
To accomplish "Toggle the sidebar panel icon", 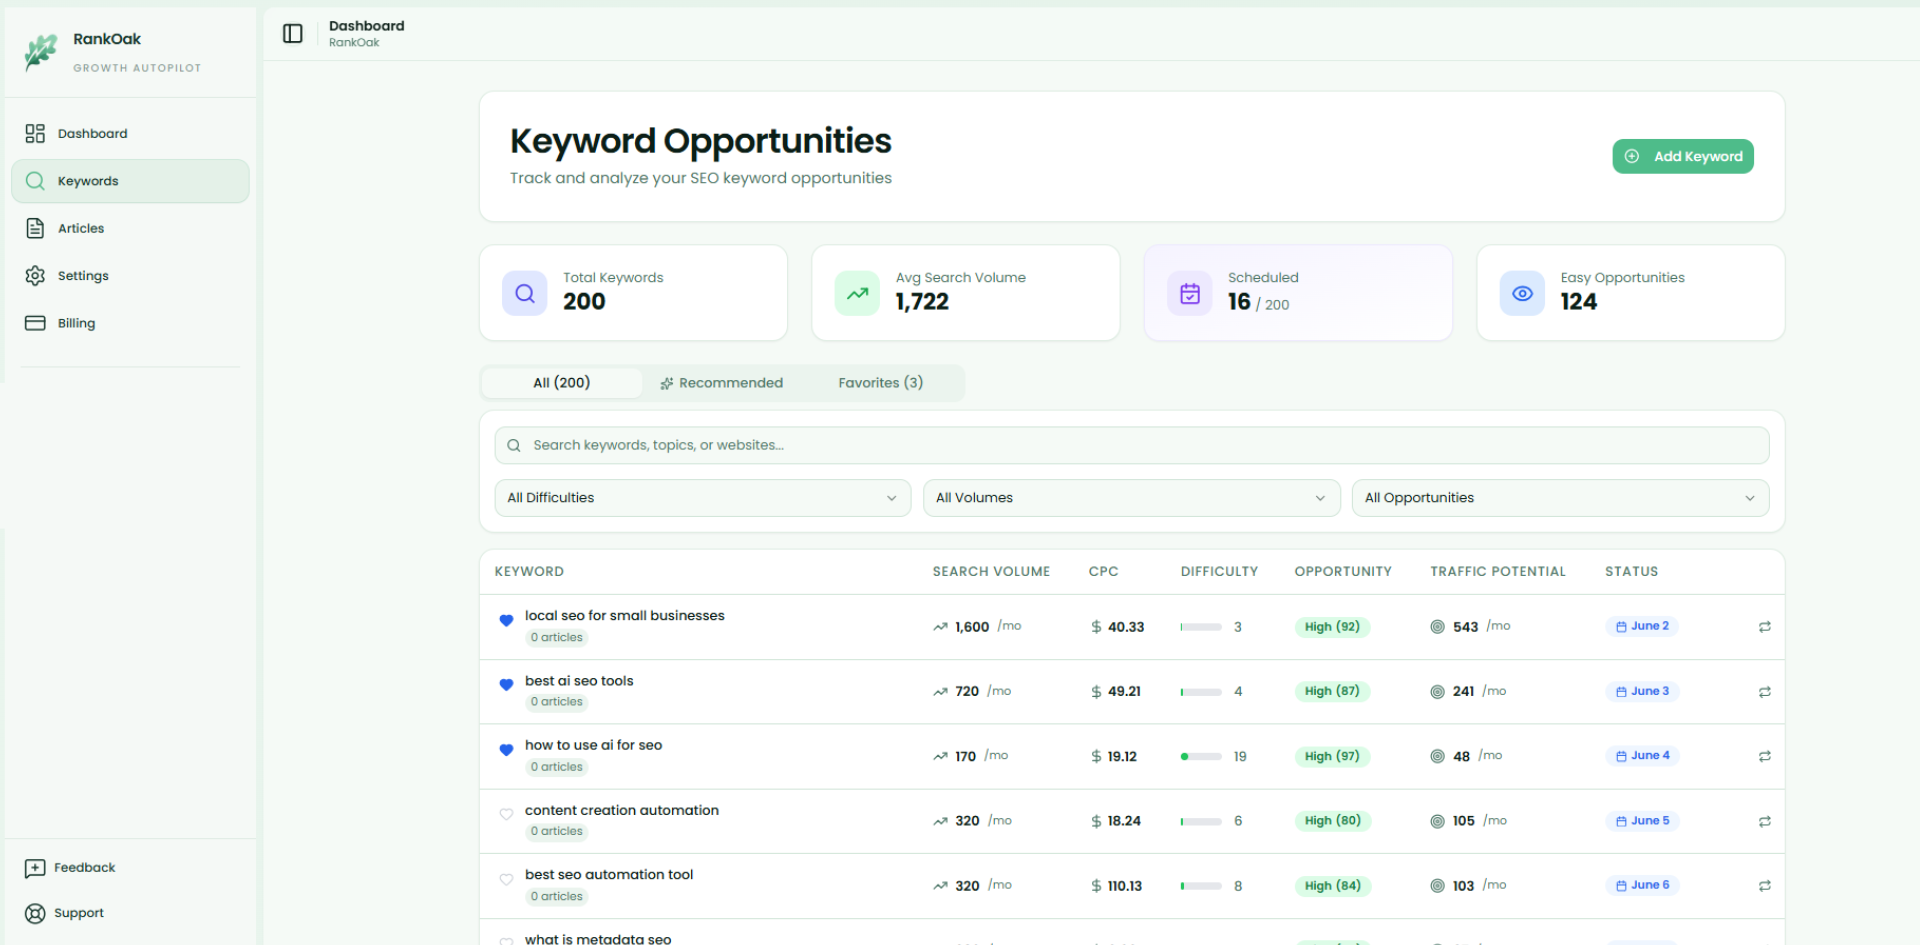I will tap(292, 34).
